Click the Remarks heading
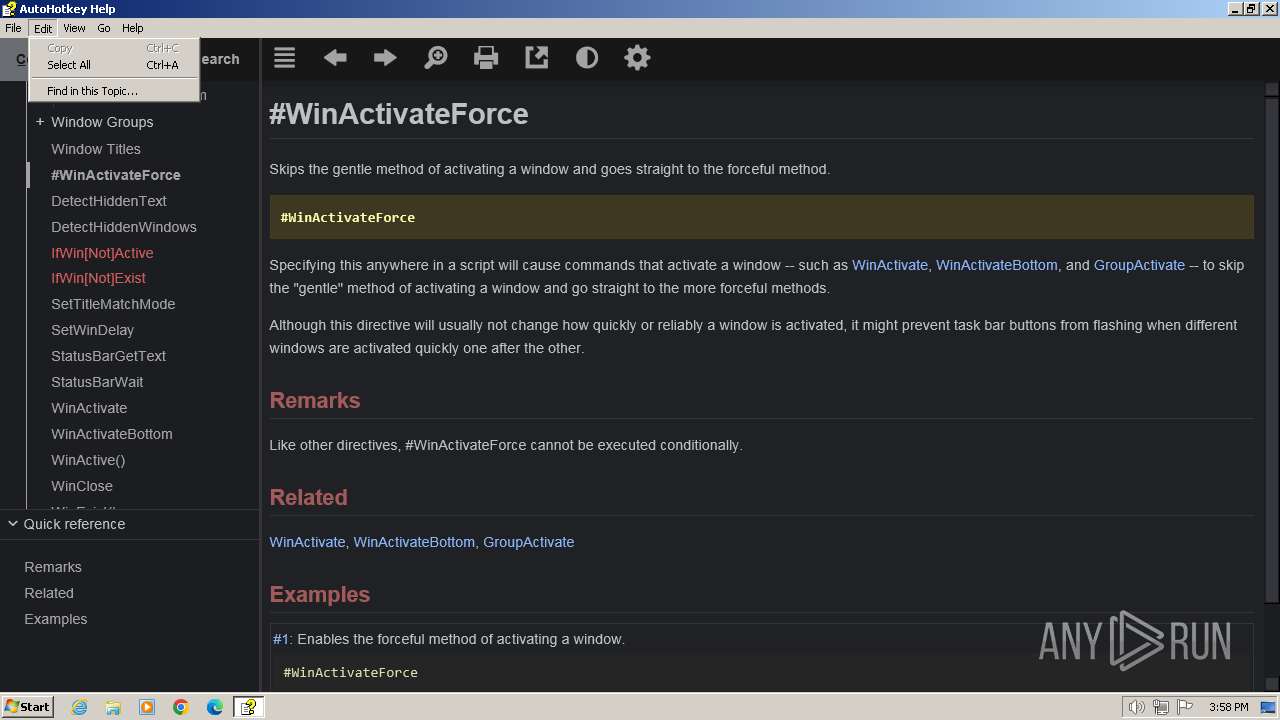This screenshot has height=720, width=1280. click(315, 400)
